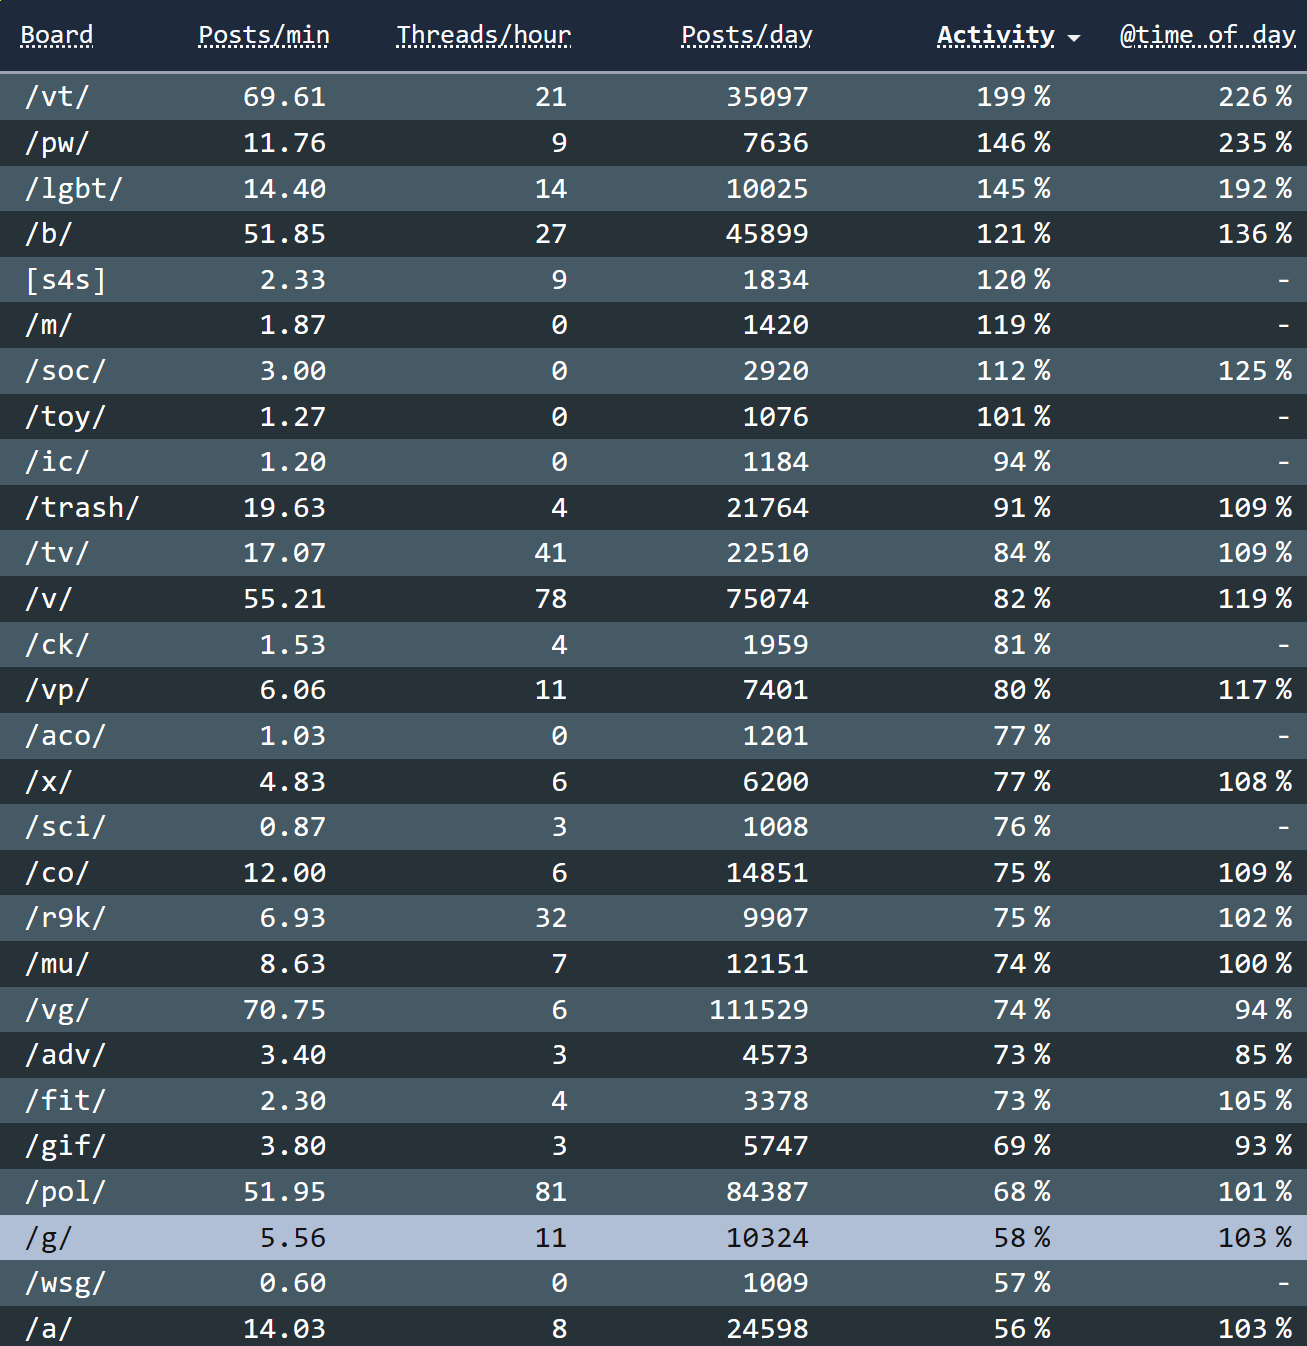Image resolution: width=1307 pixels, height=1346 pixels.
Task: Select the /wsg/ board name
Action: [x=66, y=1283]
